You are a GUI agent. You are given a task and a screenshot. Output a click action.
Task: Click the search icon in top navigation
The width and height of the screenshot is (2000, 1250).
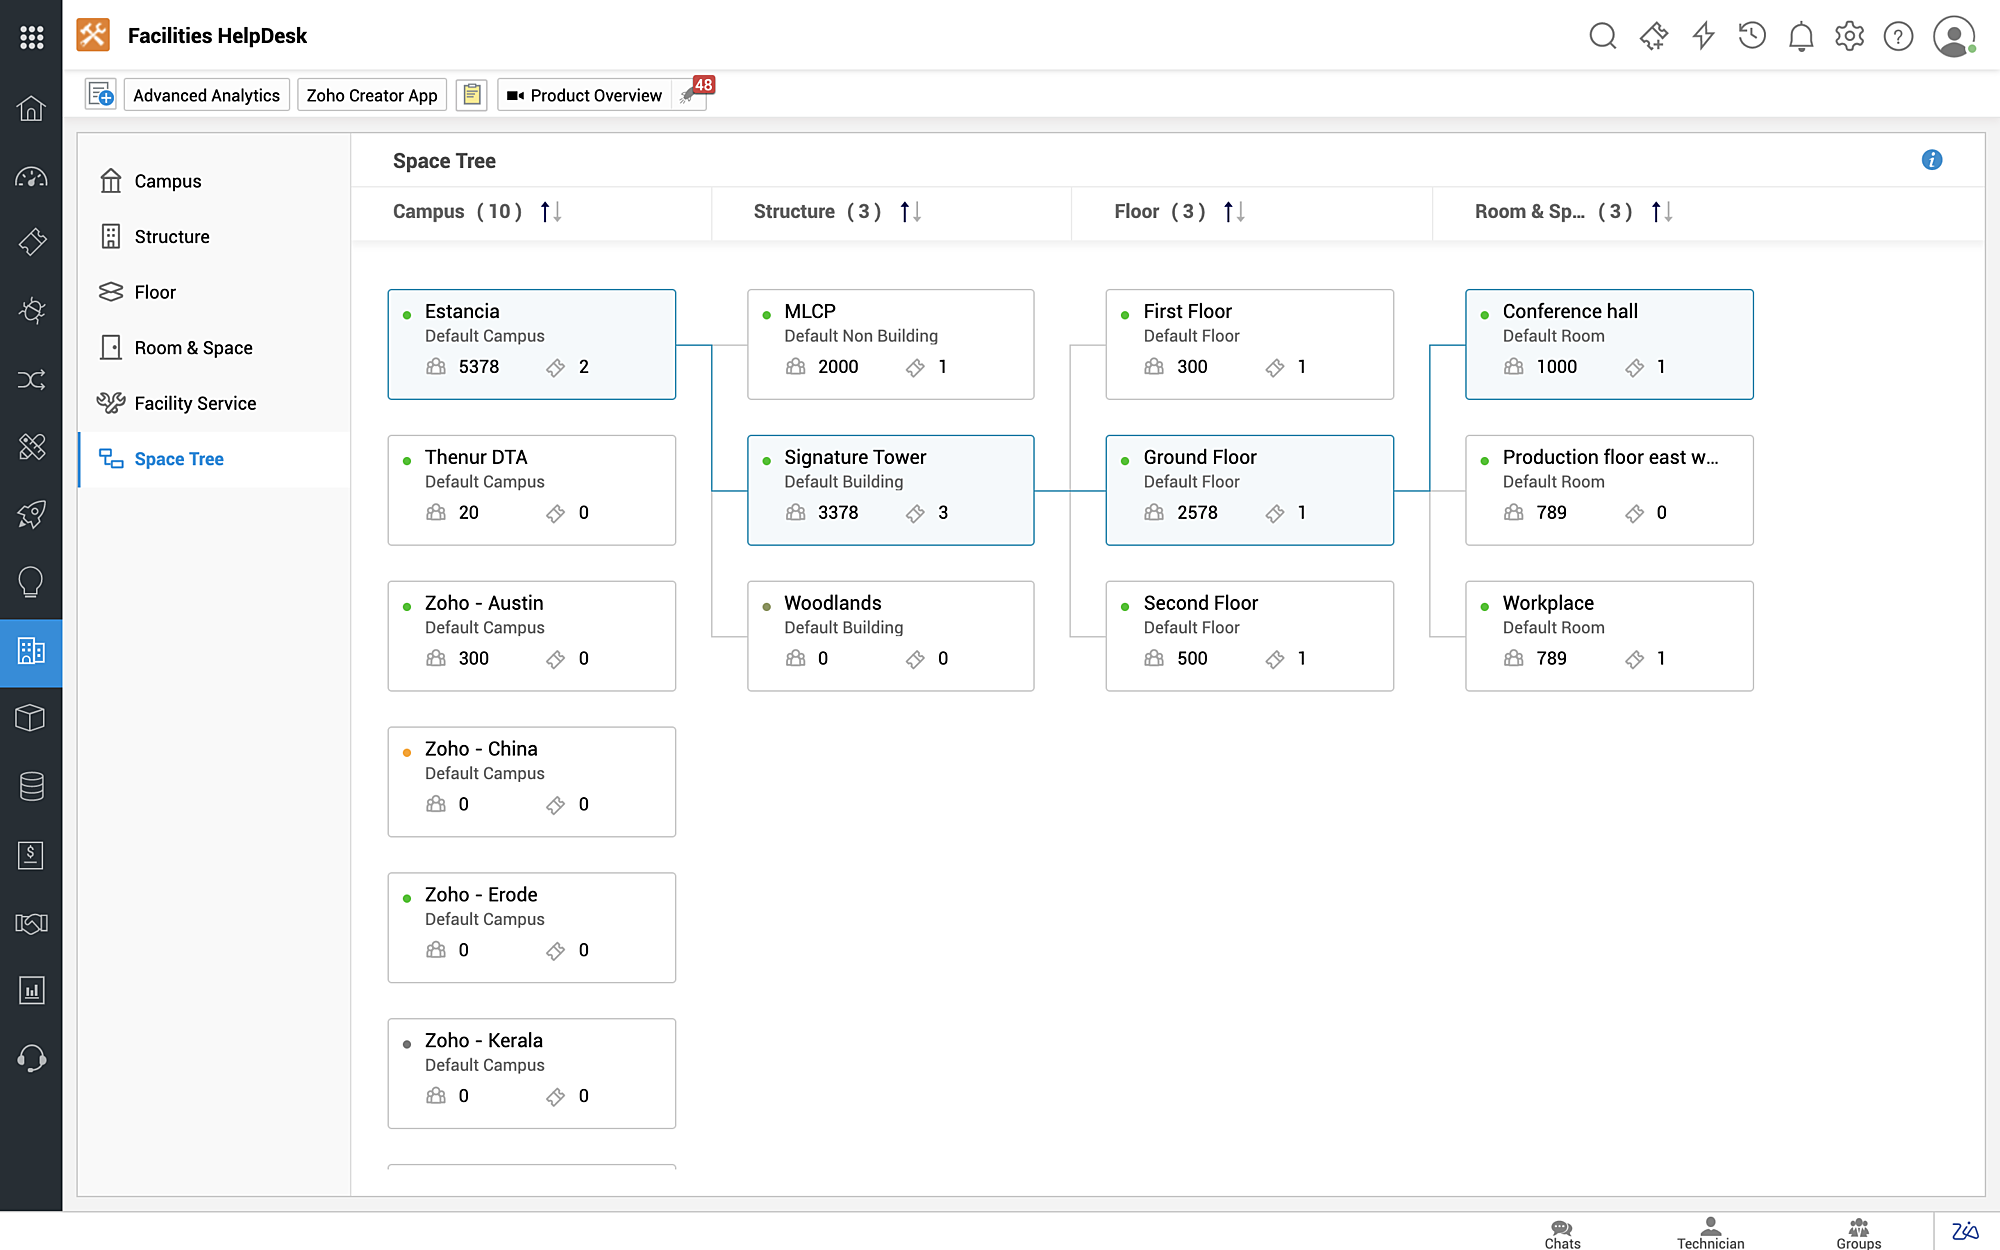[x=1601, y=35]
